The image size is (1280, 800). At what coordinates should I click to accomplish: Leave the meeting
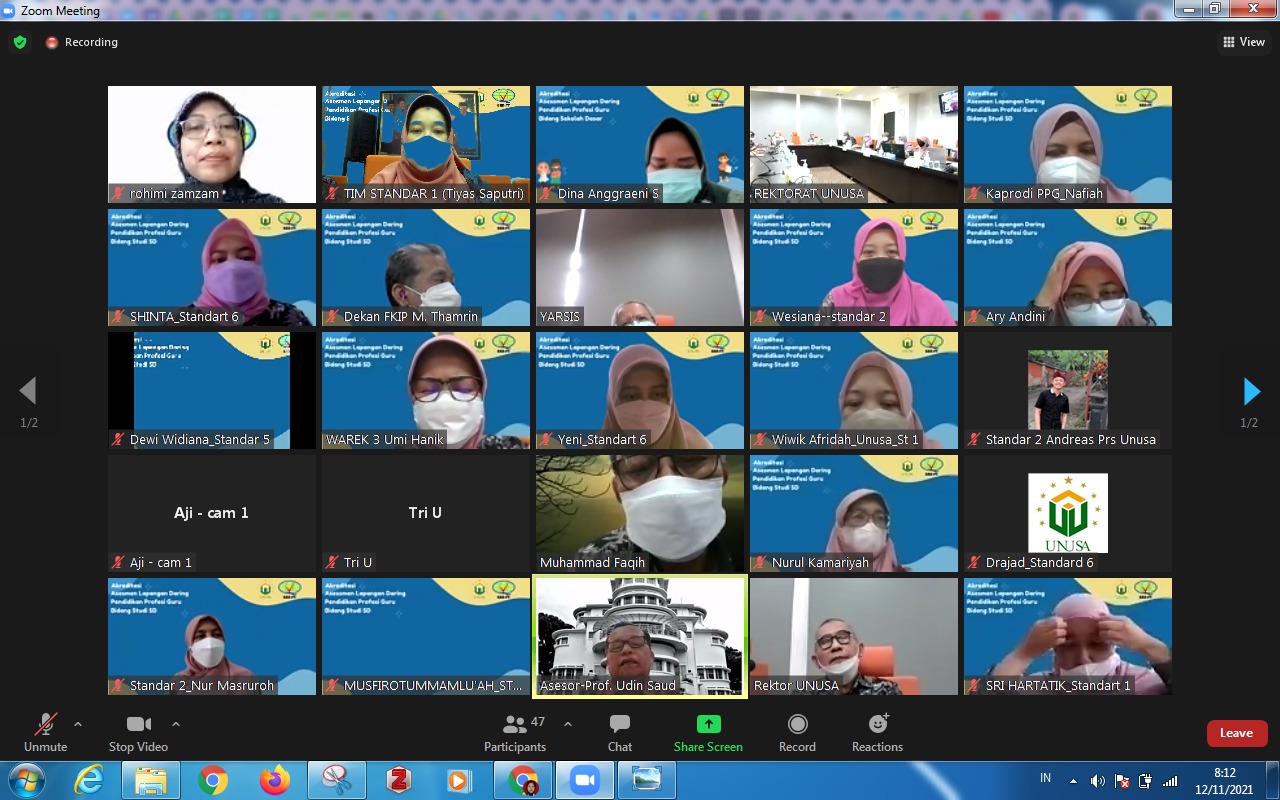pos(1237,733)
